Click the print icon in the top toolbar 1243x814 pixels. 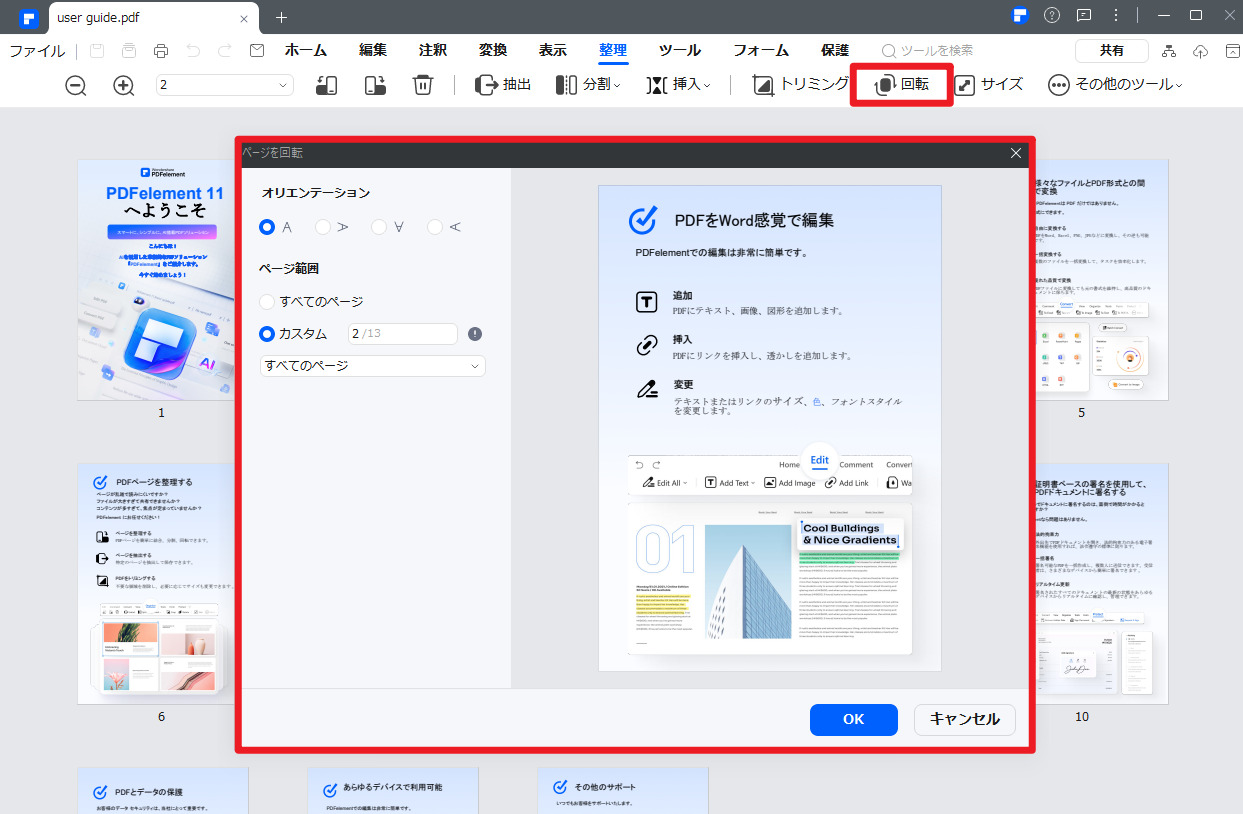(161, 51)
